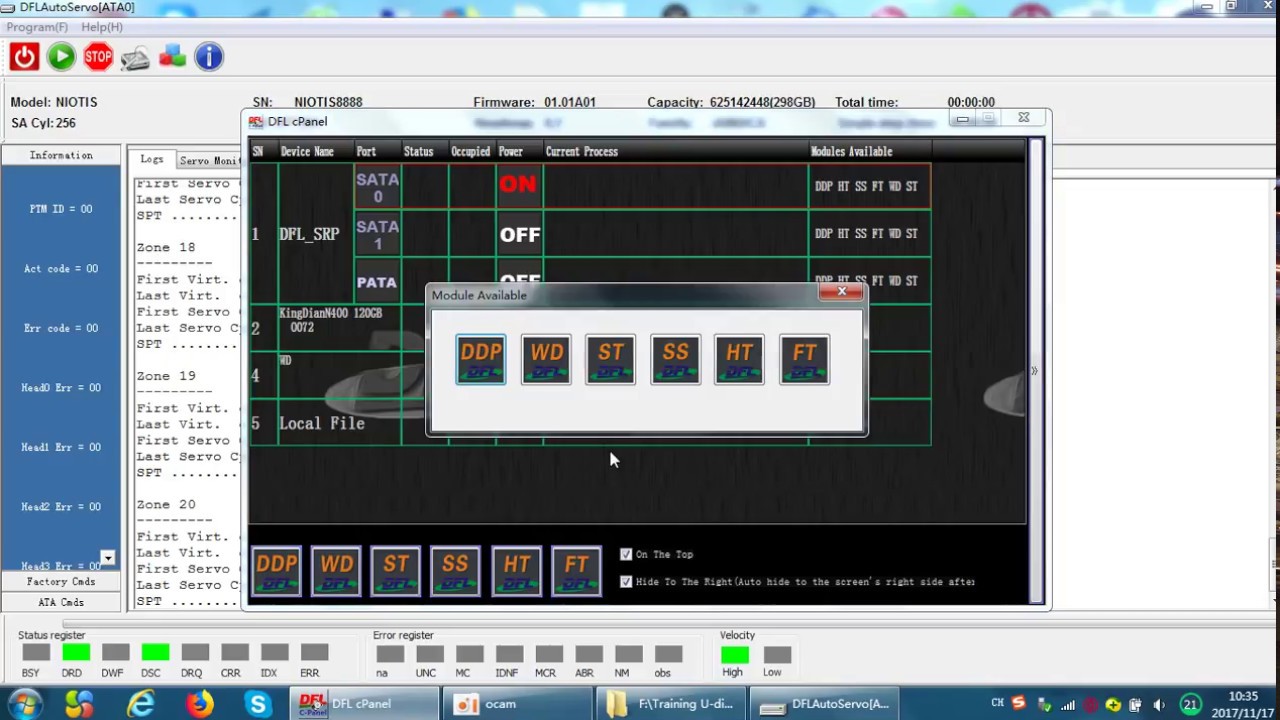Open the Windows Start menu
The image size is (1280, 720).
[x=24, y=704]
